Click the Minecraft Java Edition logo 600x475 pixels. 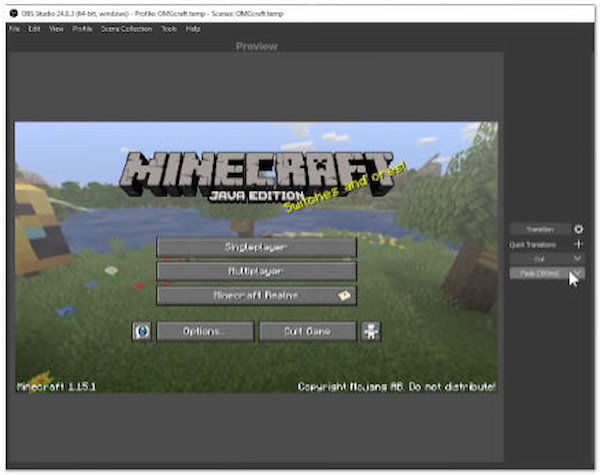coord(256,175)
